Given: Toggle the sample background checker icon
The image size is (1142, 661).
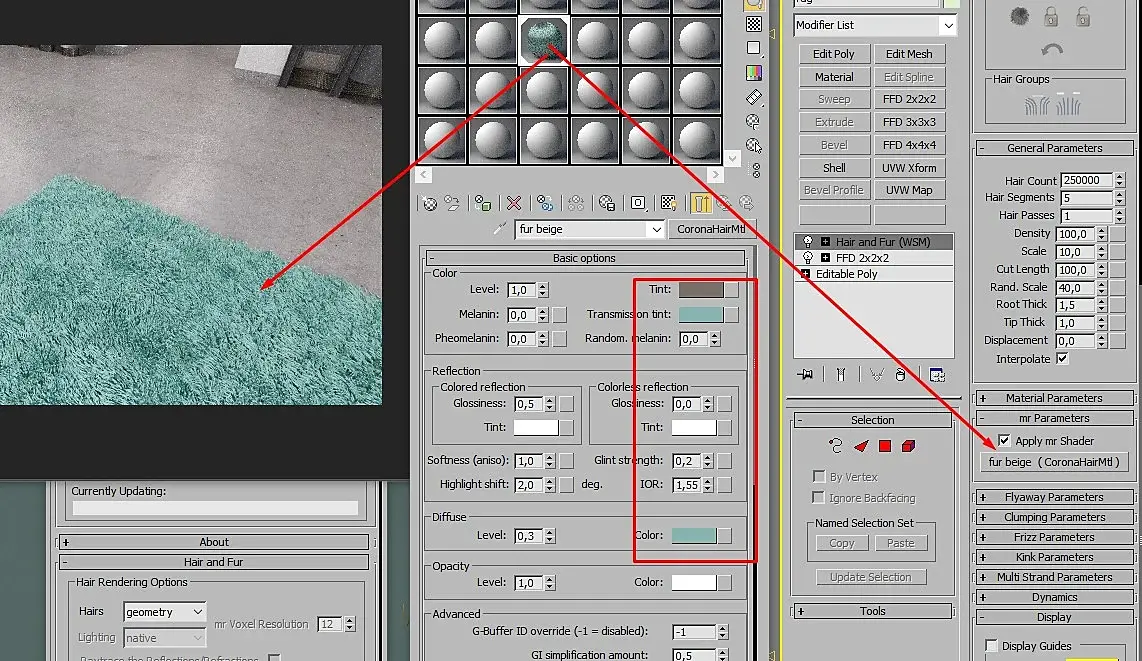Looking at the screenshot, I should (754, 23).
